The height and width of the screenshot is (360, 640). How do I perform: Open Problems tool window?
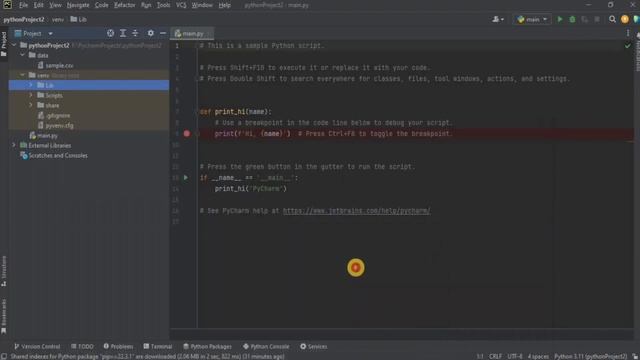[118, 347]
